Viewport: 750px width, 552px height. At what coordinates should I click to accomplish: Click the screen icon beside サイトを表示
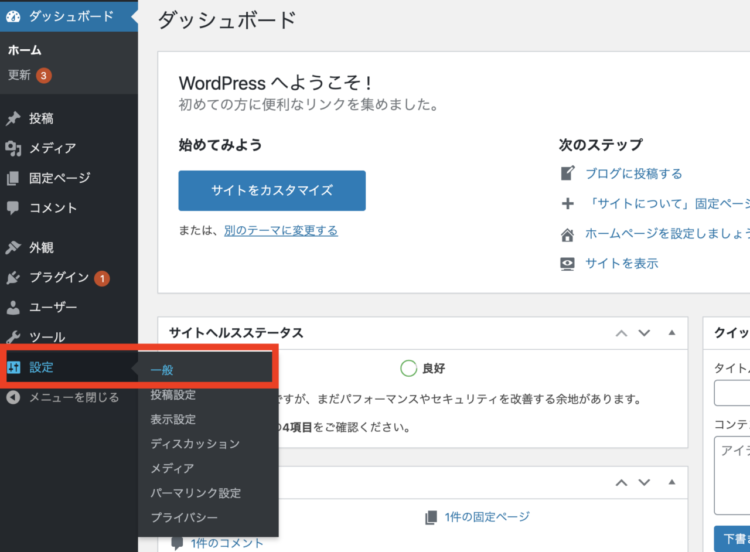click(x=568, y=264)
